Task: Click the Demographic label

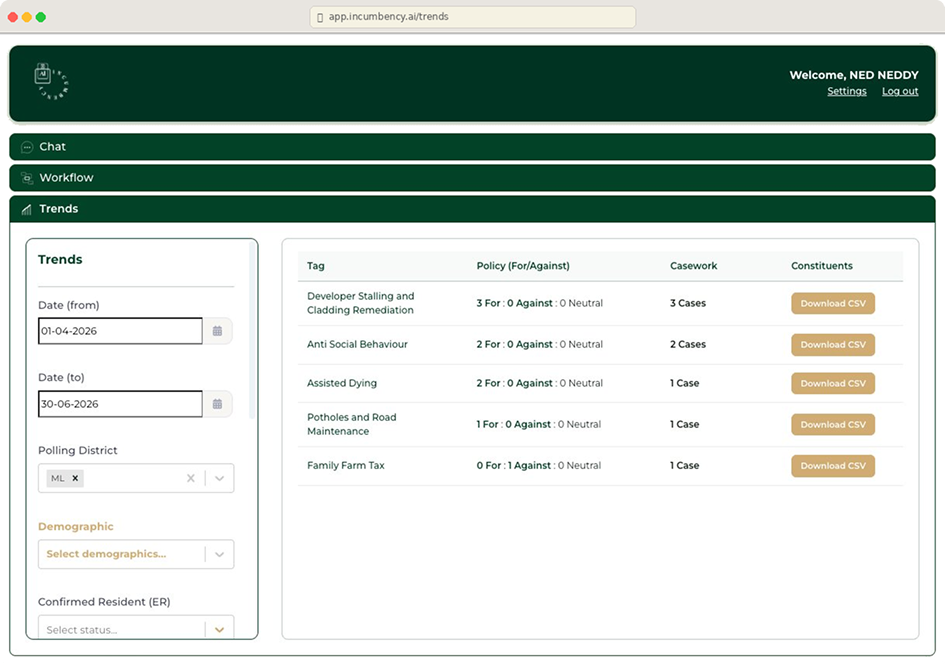Action: click(x=76, y=526)
